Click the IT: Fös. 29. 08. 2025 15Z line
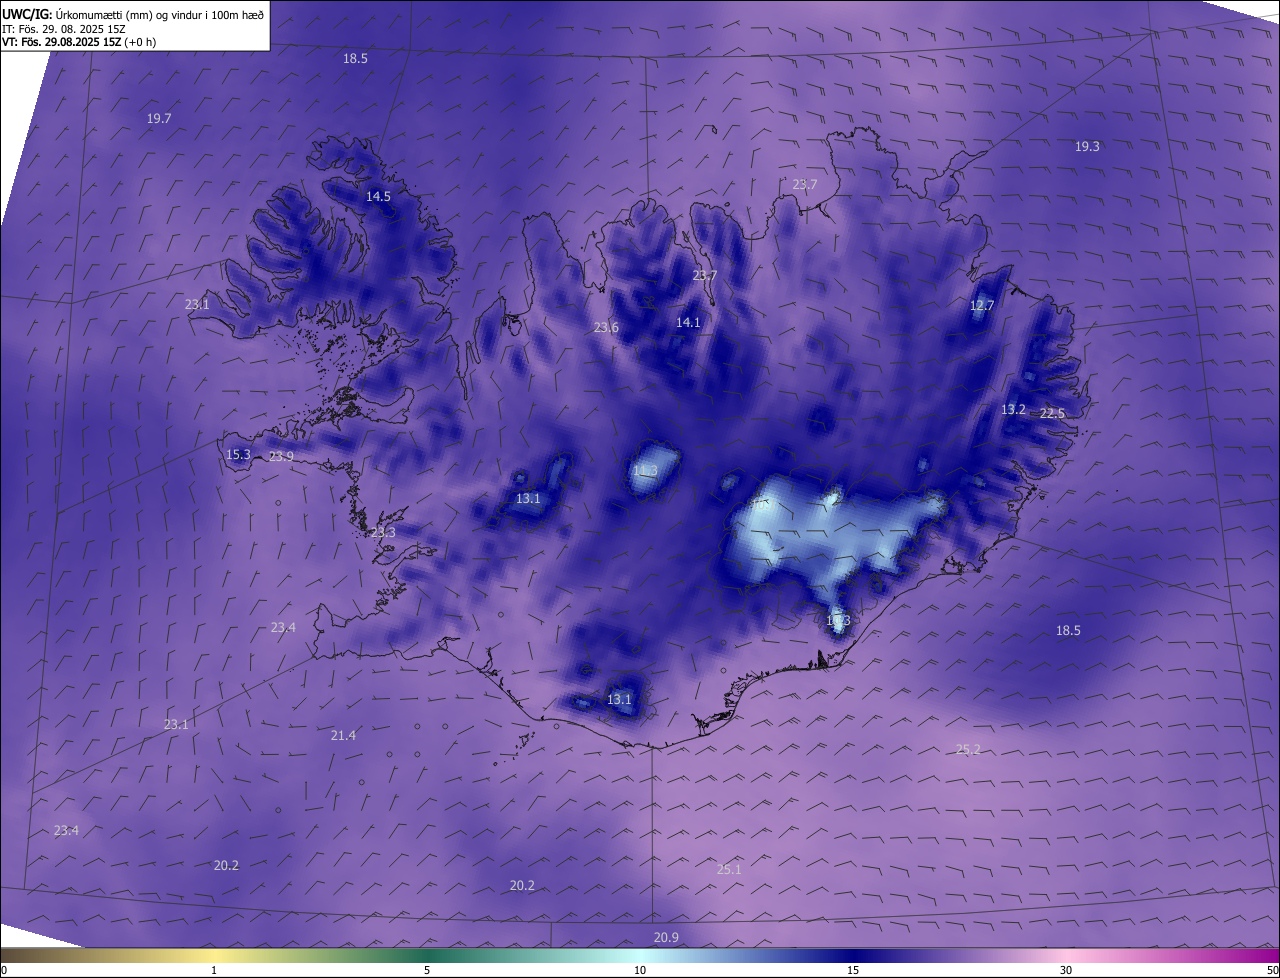 [x=64, y=29]
